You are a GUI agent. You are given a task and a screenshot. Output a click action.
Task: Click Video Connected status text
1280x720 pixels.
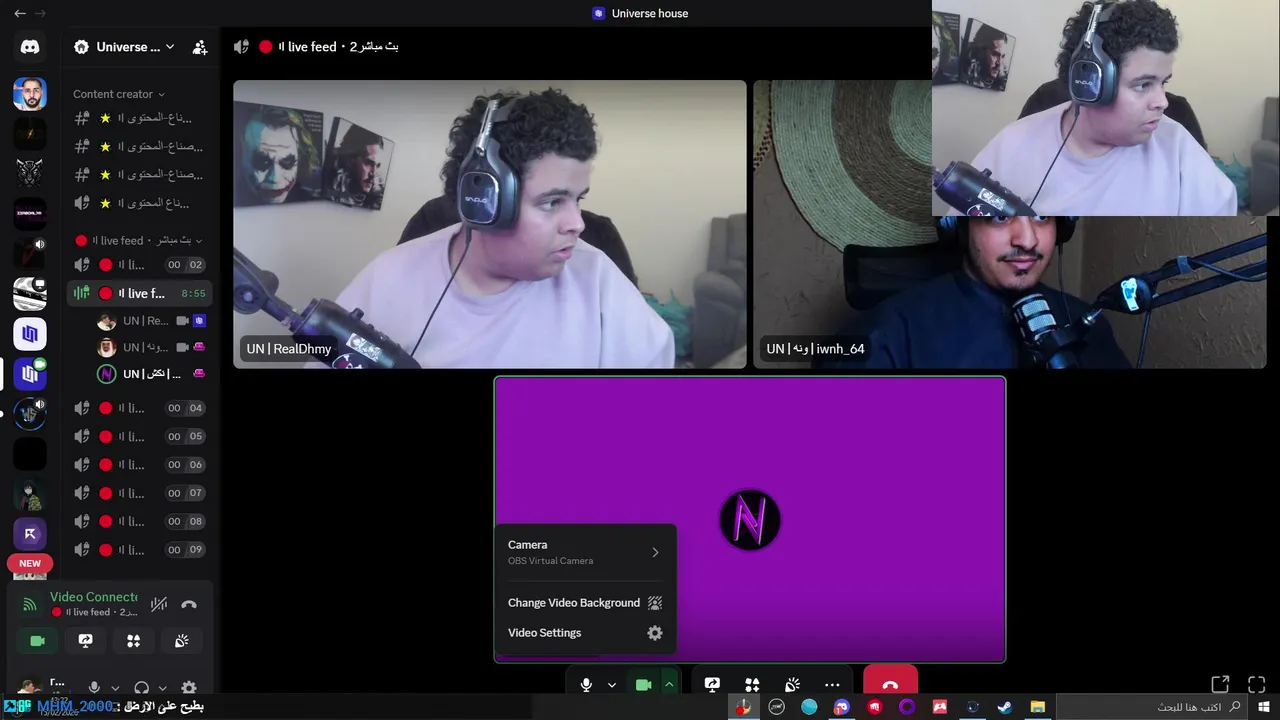point(94,597)
